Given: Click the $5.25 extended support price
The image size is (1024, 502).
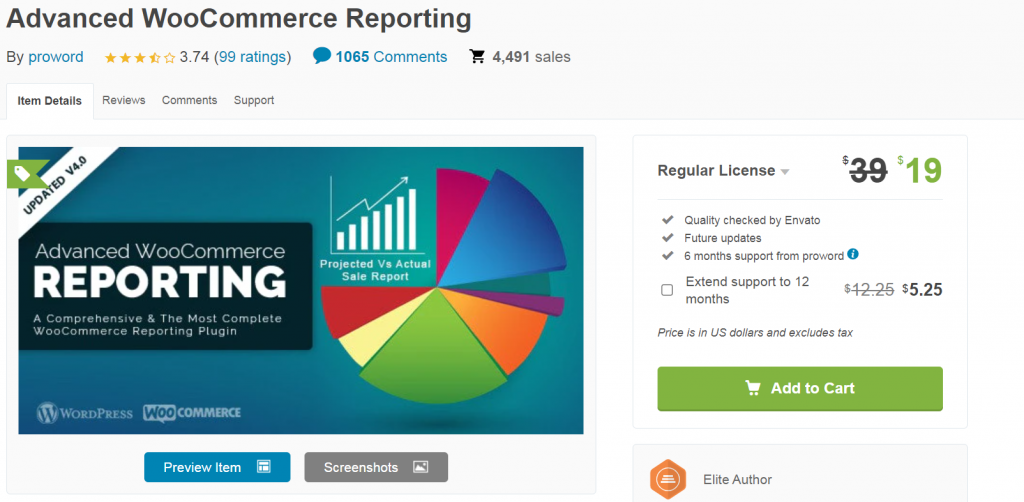Looking at the screenshot, I should (x=922, y=290).
